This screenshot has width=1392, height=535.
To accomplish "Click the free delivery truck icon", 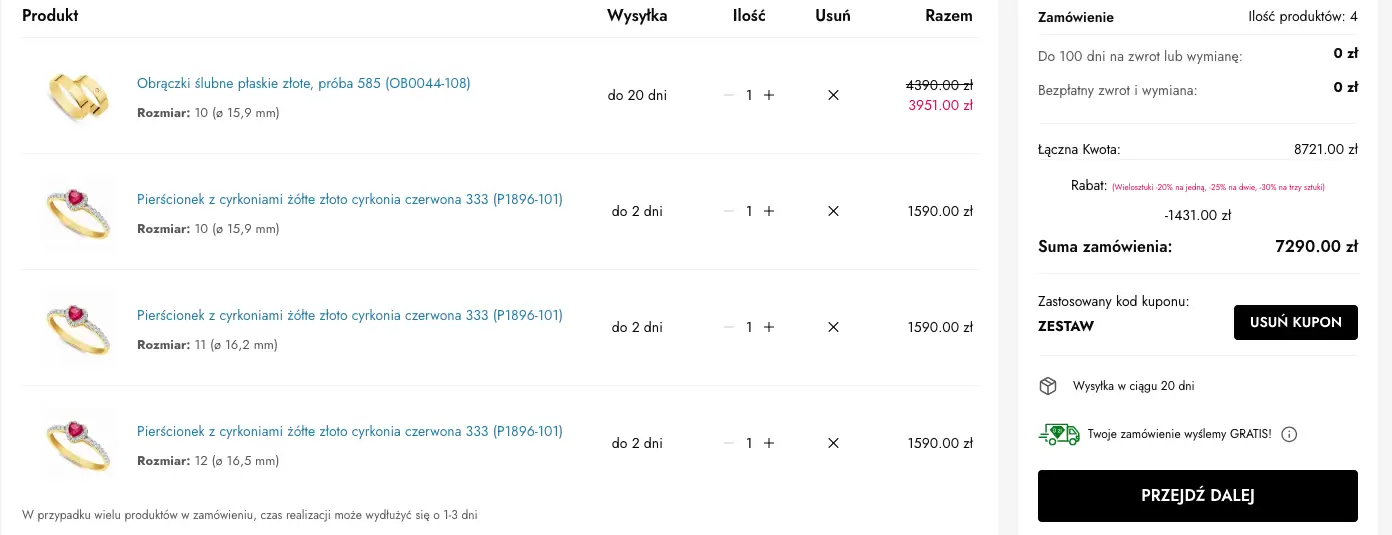I will (1059, 434).
